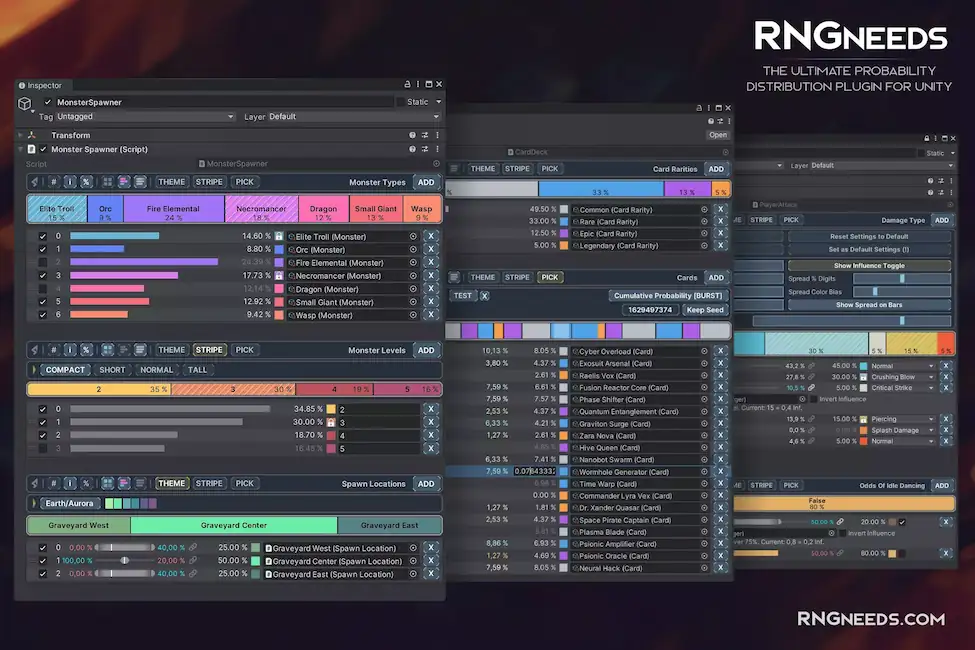This screenshot has width=975, height=650.
Task: Click the lock icon on the Necromancer row
Action: [x=279, y=276]
